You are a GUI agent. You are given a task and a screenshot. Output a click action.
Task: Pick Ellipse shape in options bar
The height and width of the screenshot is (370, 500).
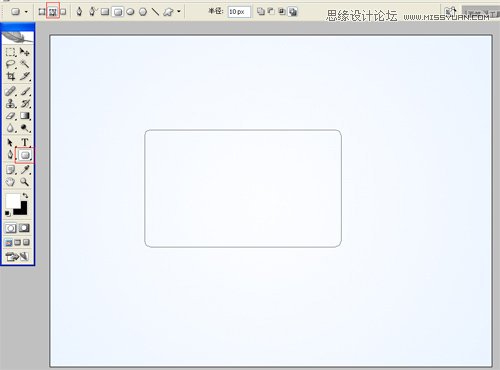click(130, 12)
